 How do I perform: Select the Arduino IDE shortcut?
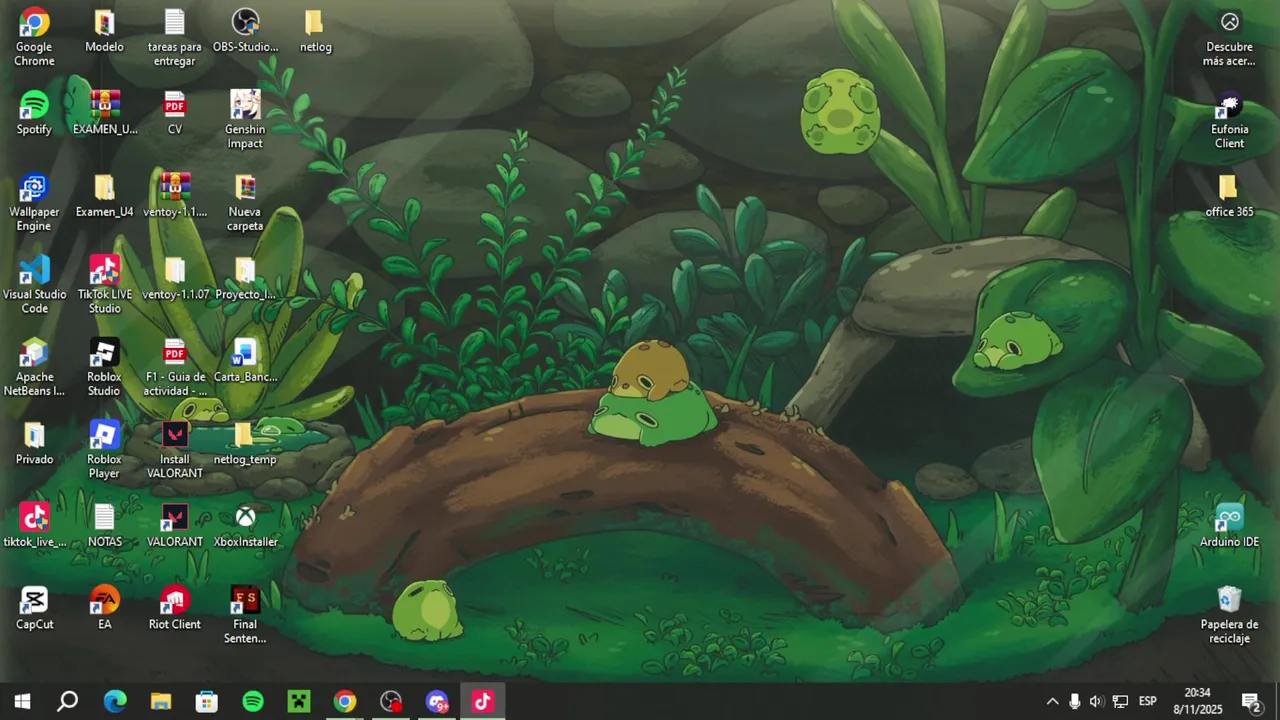[1229, 525]
